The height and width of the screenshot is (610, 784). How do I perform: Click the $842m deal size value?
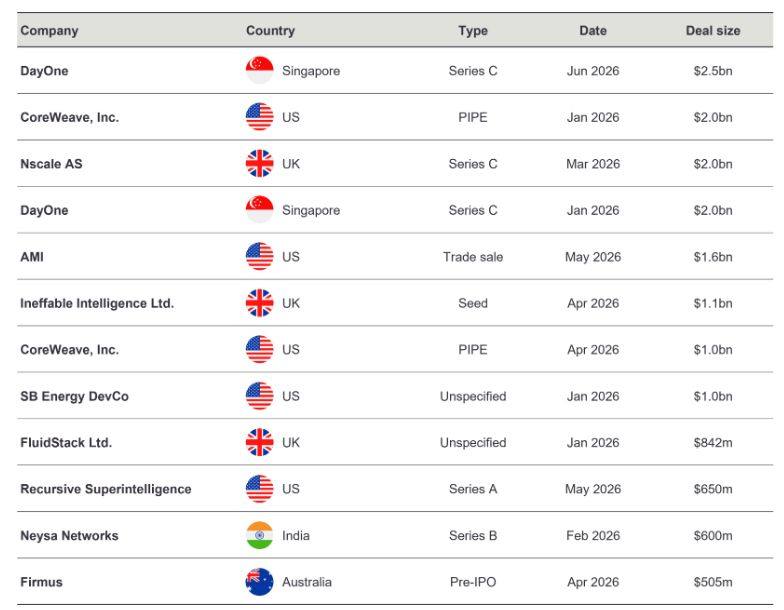point(712,442)
